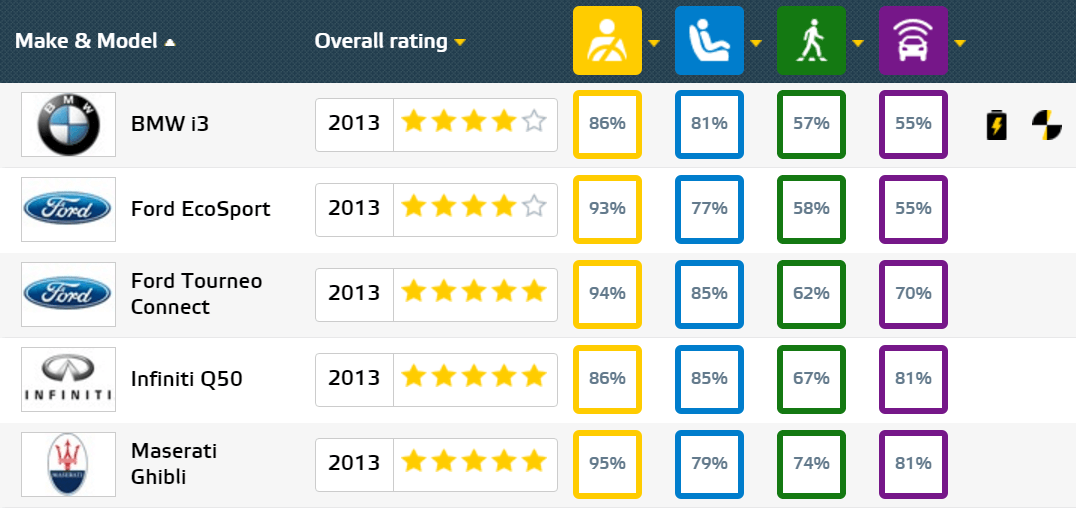Click the yellow Adult Occupant header icon
1076x510 pixels.
tap(607, 40)
